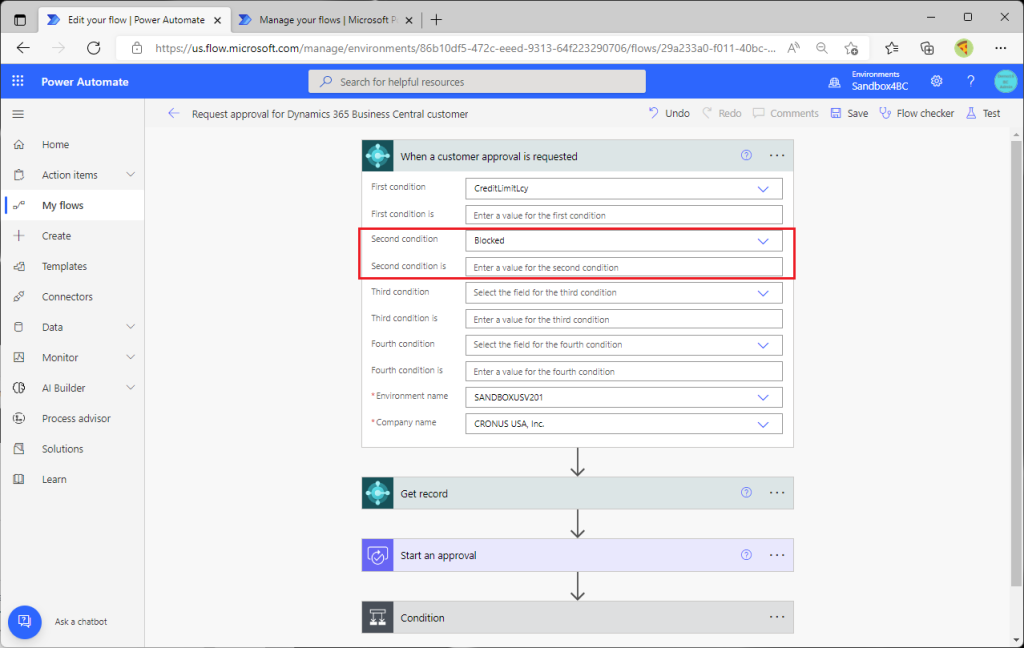Expand the Data sidebar group

[131, 327]
